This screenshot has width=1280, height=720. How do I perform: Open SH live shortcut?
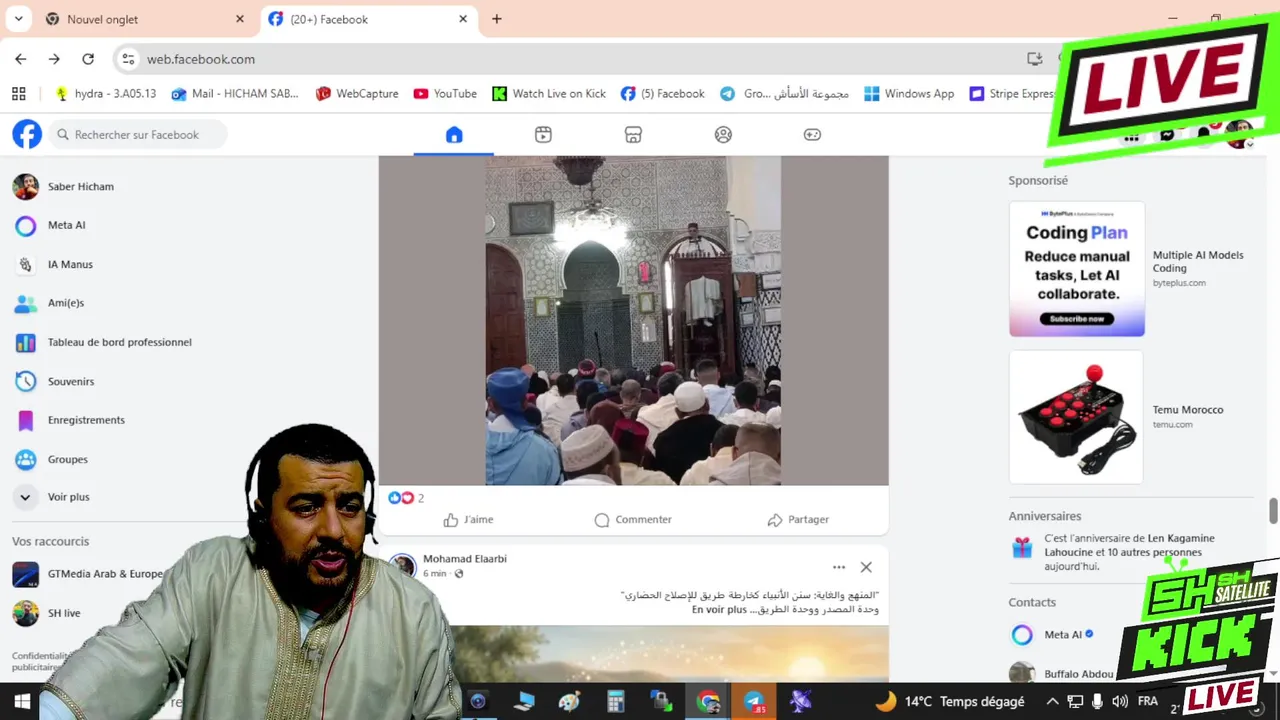point(64,613)
